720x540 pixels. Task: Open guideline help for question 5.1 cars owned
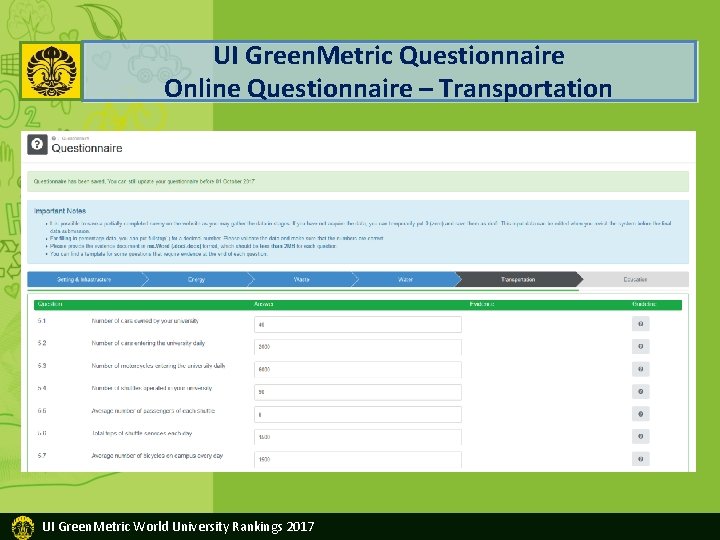point(641,324)
